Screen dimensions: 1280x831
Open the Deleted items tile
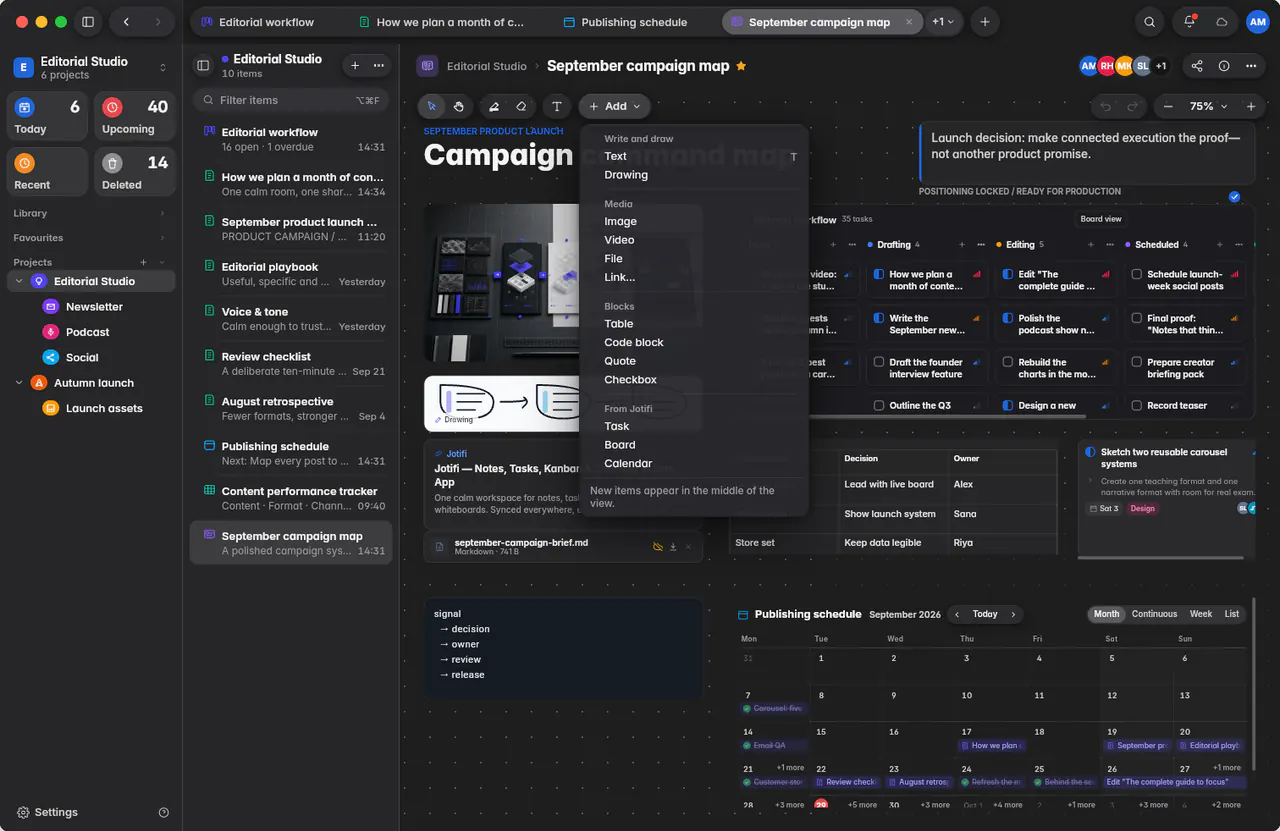[x=134, y=172]
